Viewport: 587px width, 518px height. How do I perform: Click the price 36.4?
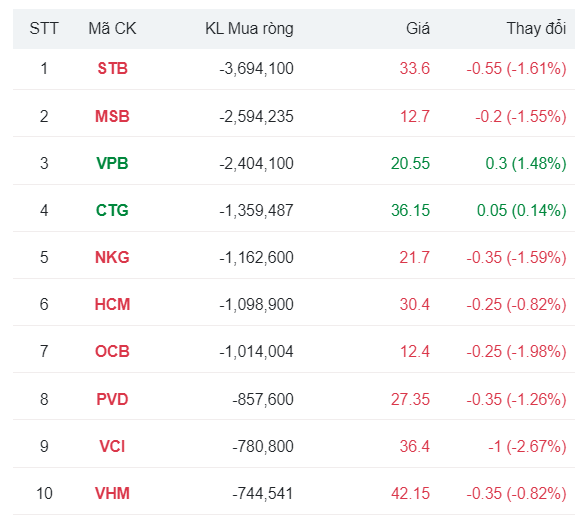414,447
